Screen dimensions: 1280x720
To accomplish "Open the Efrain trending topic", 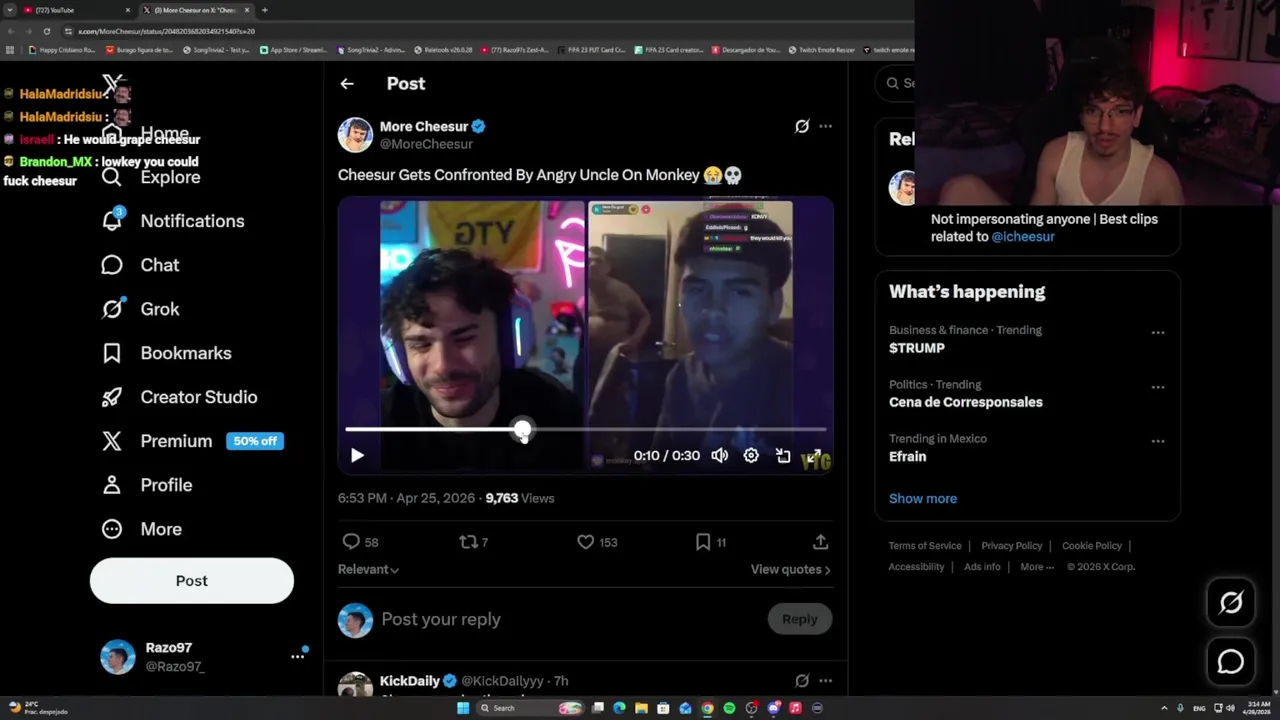I will pyautogui.click(x=908, y=456).
